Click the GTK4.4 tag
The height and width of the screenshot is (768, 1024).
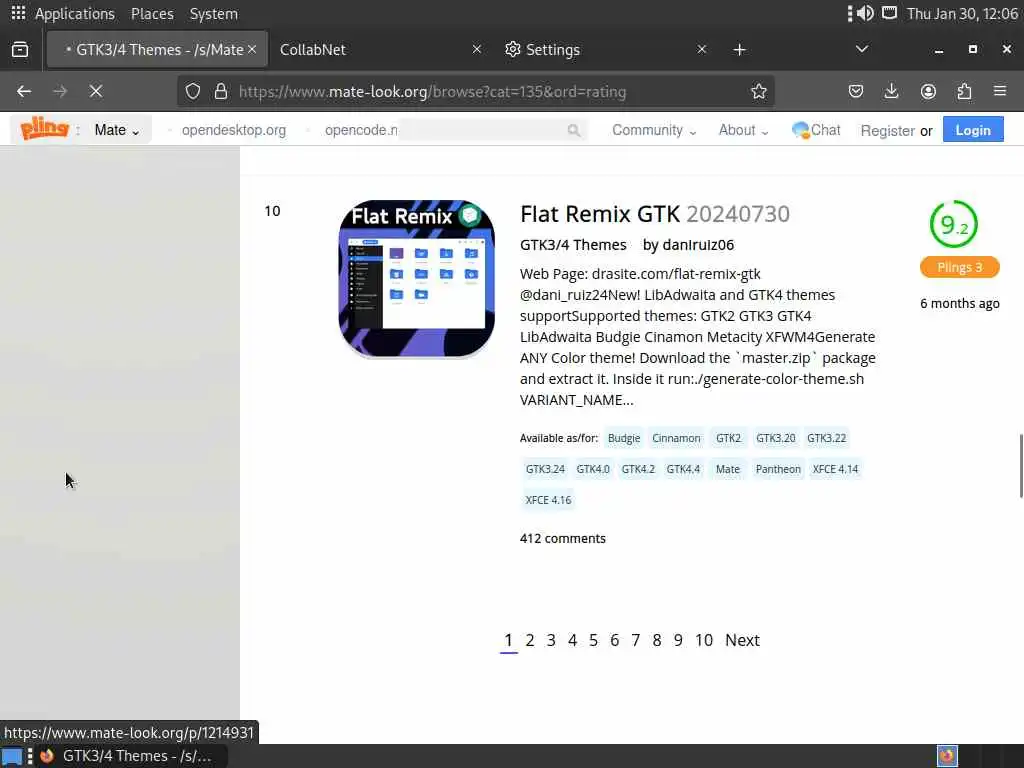pyautogui.click(x=682, y=469)
